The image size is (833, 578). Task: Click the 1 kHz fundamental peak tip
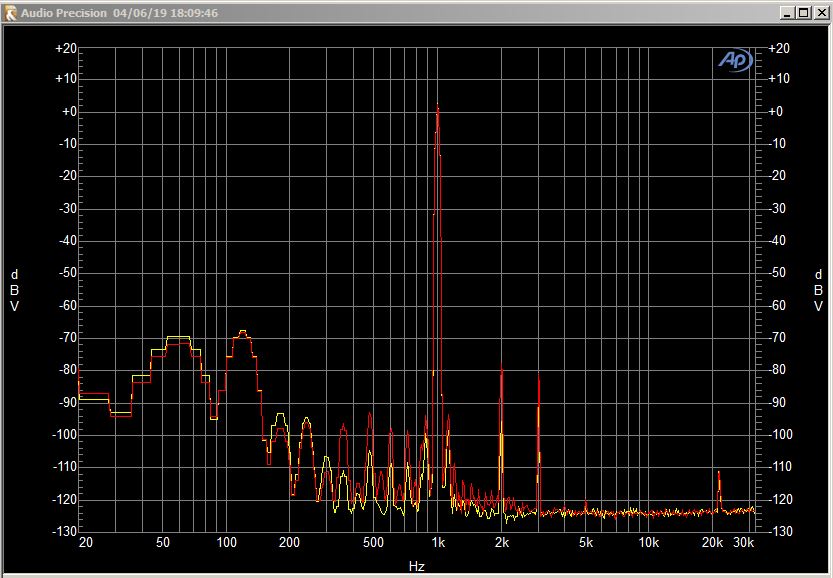coord(438,105)
